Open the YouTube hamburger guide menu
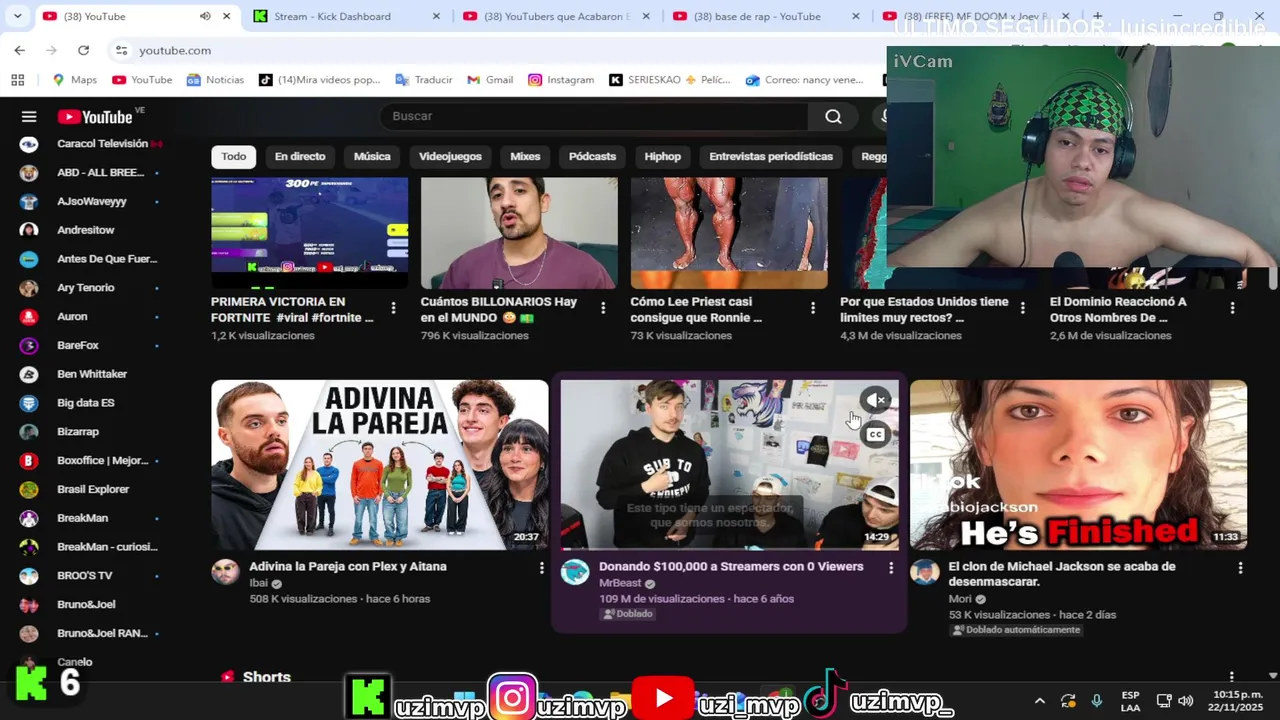Image resolution: width=1280 pixels, height=720 pixels. pos(29,117)
